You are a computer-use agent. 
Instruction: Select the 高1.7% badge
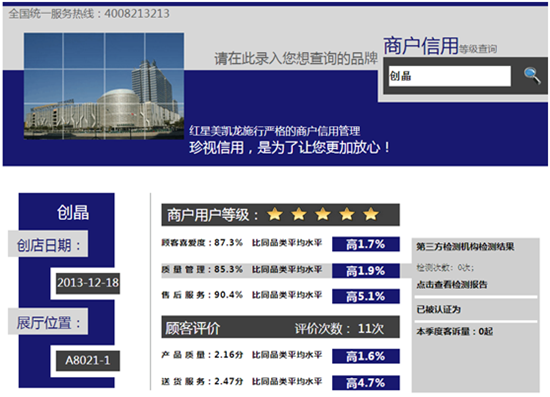click(366, 244)
